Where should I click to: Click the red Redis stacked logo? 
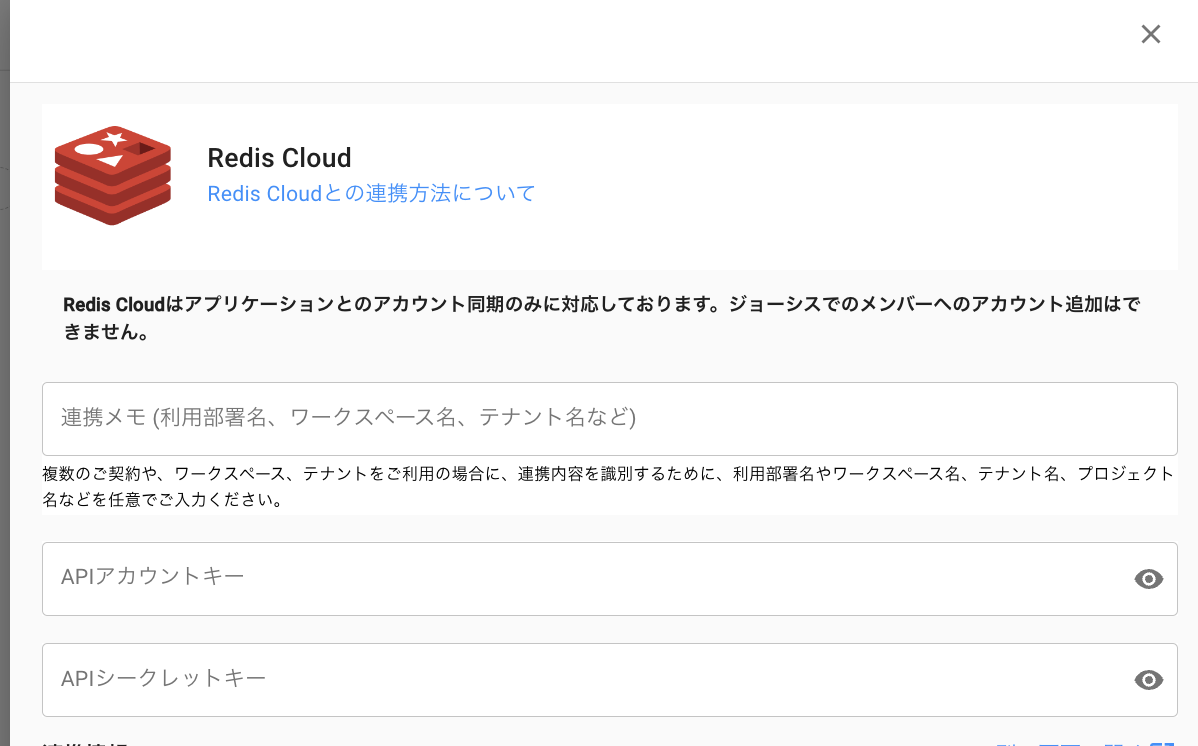(x=112, y=175)
